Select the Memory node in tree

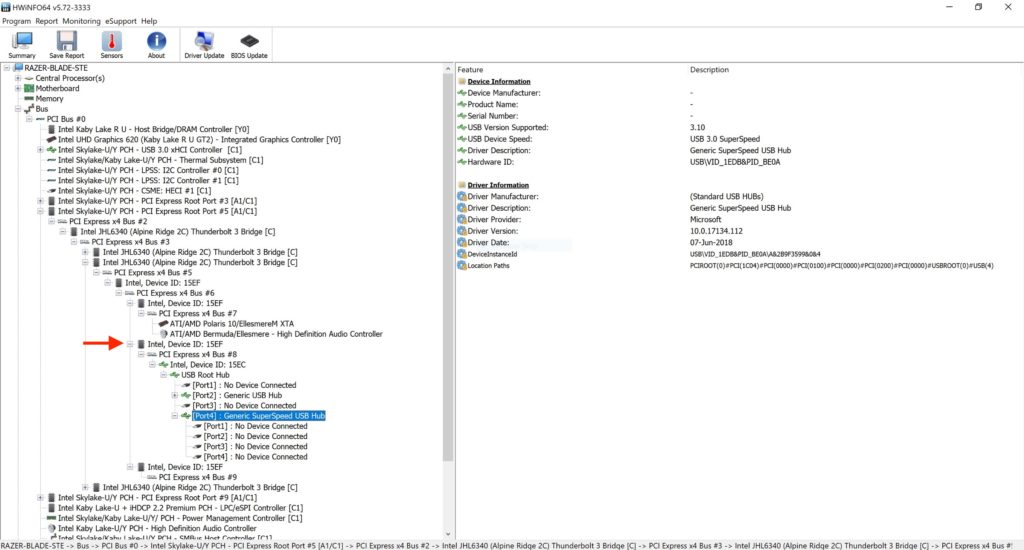[49, 99]
